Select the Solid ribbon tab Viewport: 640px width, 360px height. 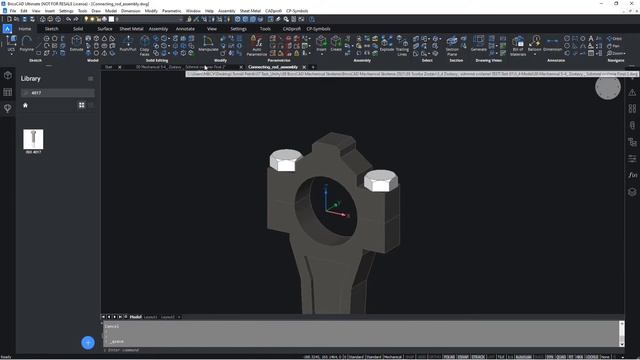78,29
